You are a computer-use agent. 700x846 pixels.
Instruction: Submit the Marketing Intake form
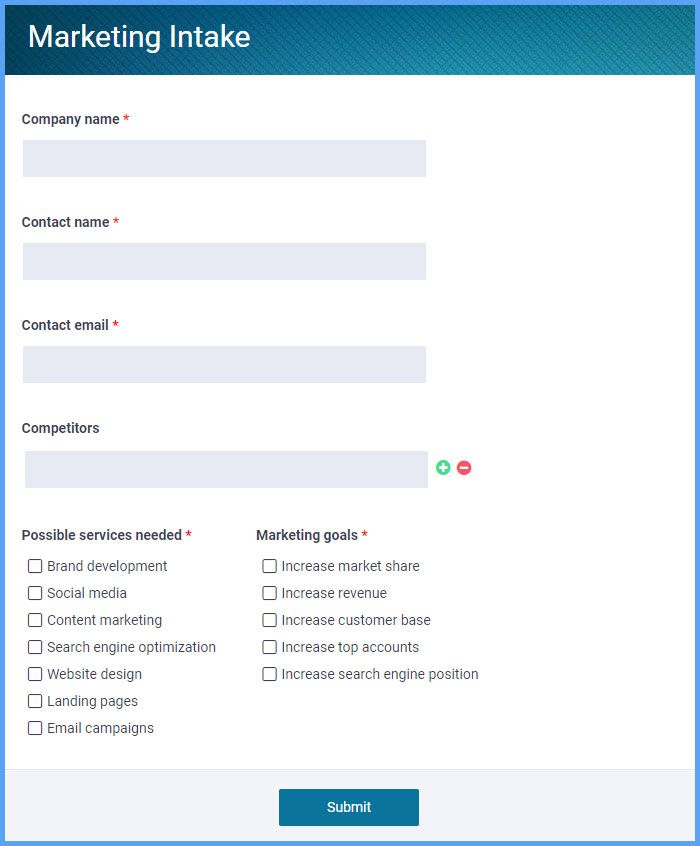pos(349,807)
